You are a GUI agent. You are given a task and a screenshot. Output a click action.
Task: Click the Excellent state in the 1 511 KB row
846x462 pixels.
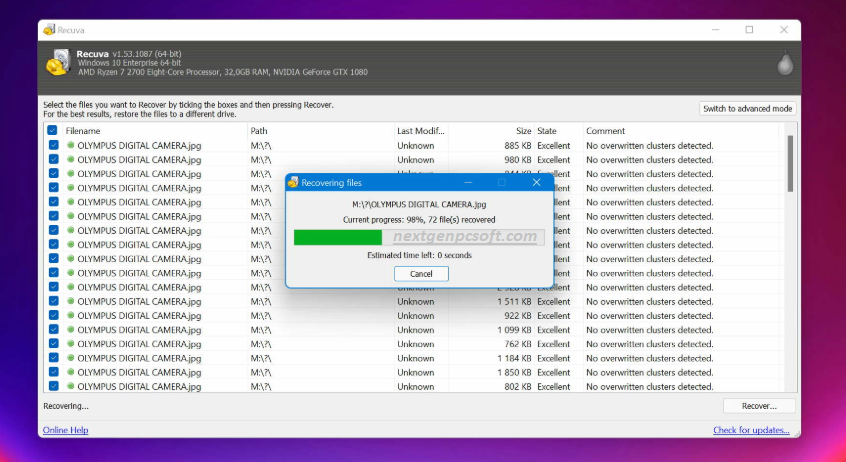coord(554,301)
